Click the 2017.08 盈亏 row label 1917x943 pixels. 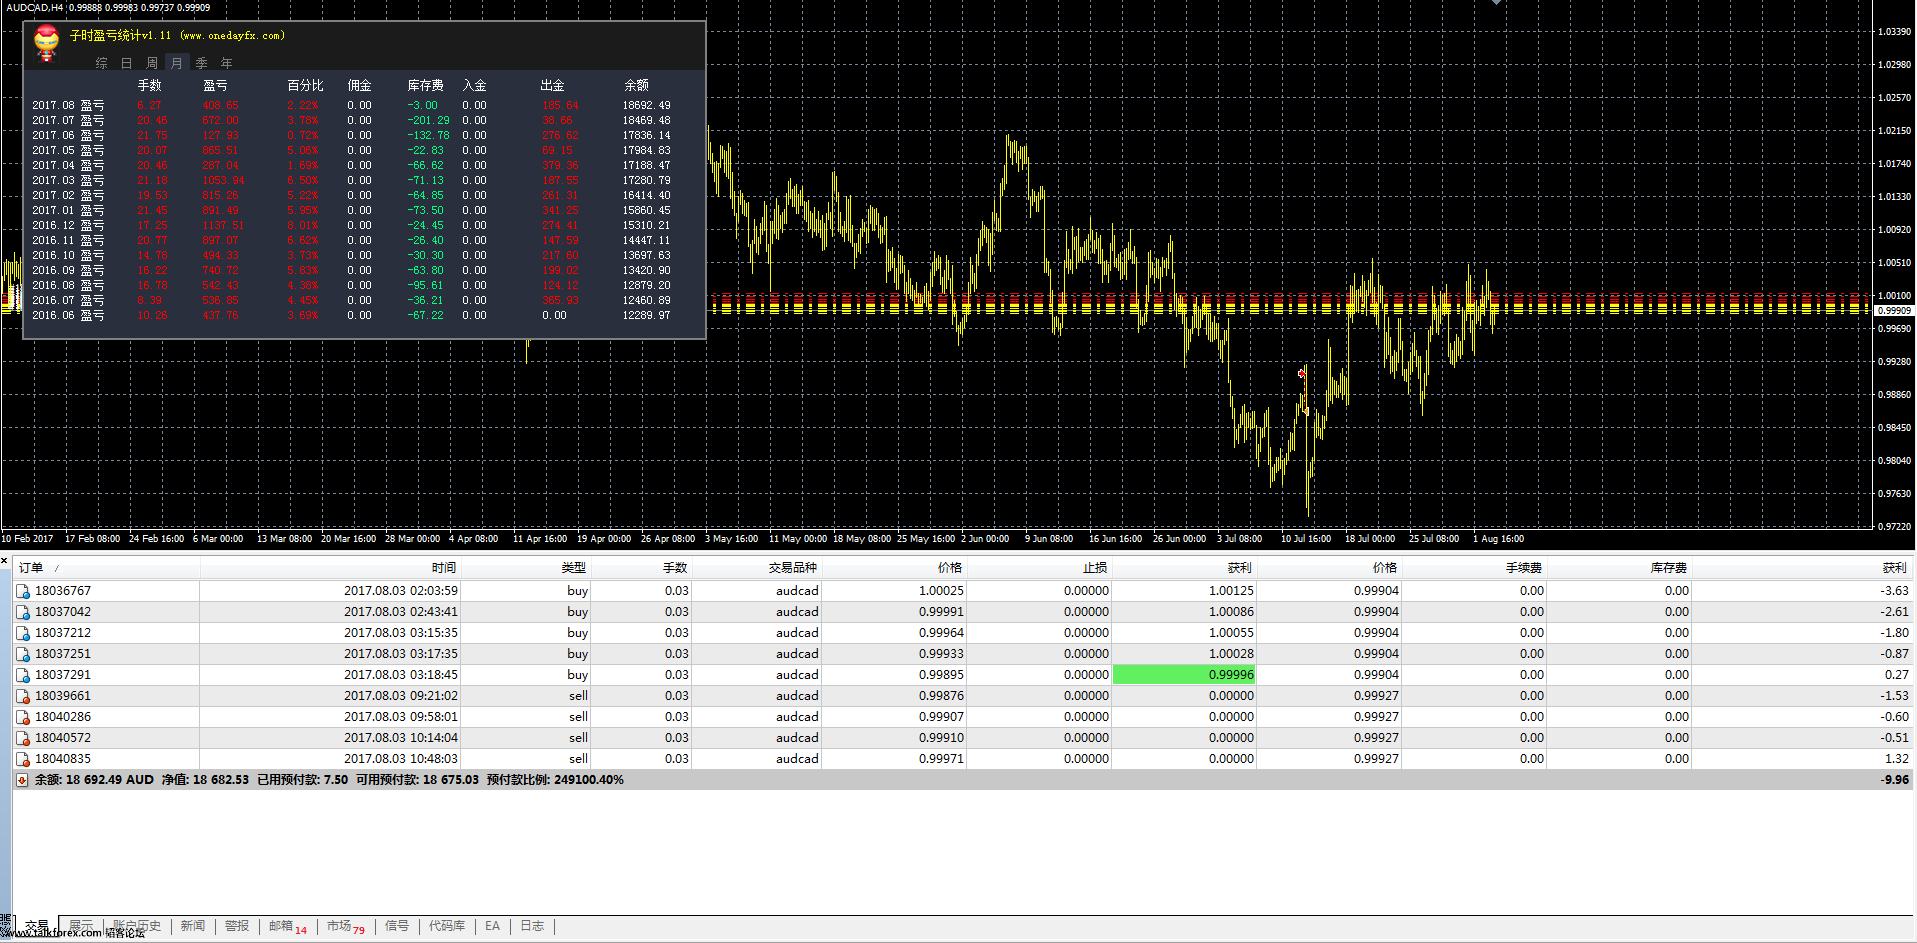pyautogui.click(x=68, y=105)
